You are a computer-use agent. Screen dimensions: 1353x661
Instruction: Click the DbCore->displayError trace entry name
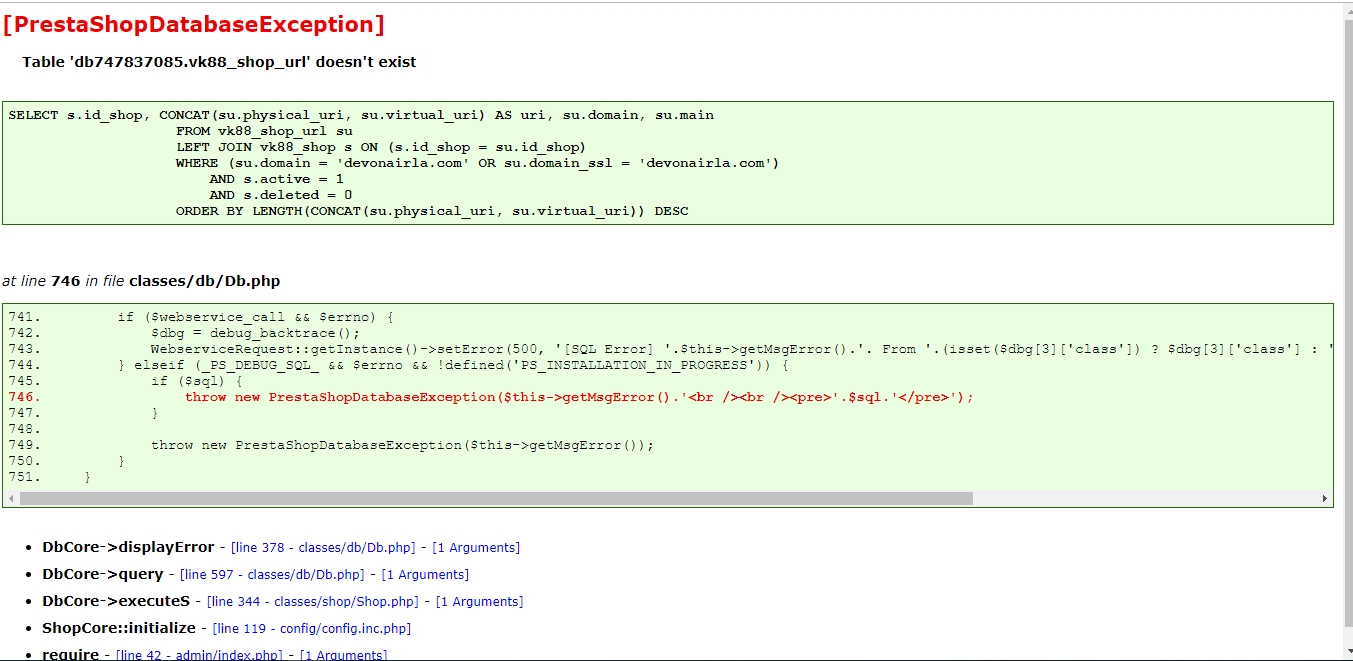[128, 547]
